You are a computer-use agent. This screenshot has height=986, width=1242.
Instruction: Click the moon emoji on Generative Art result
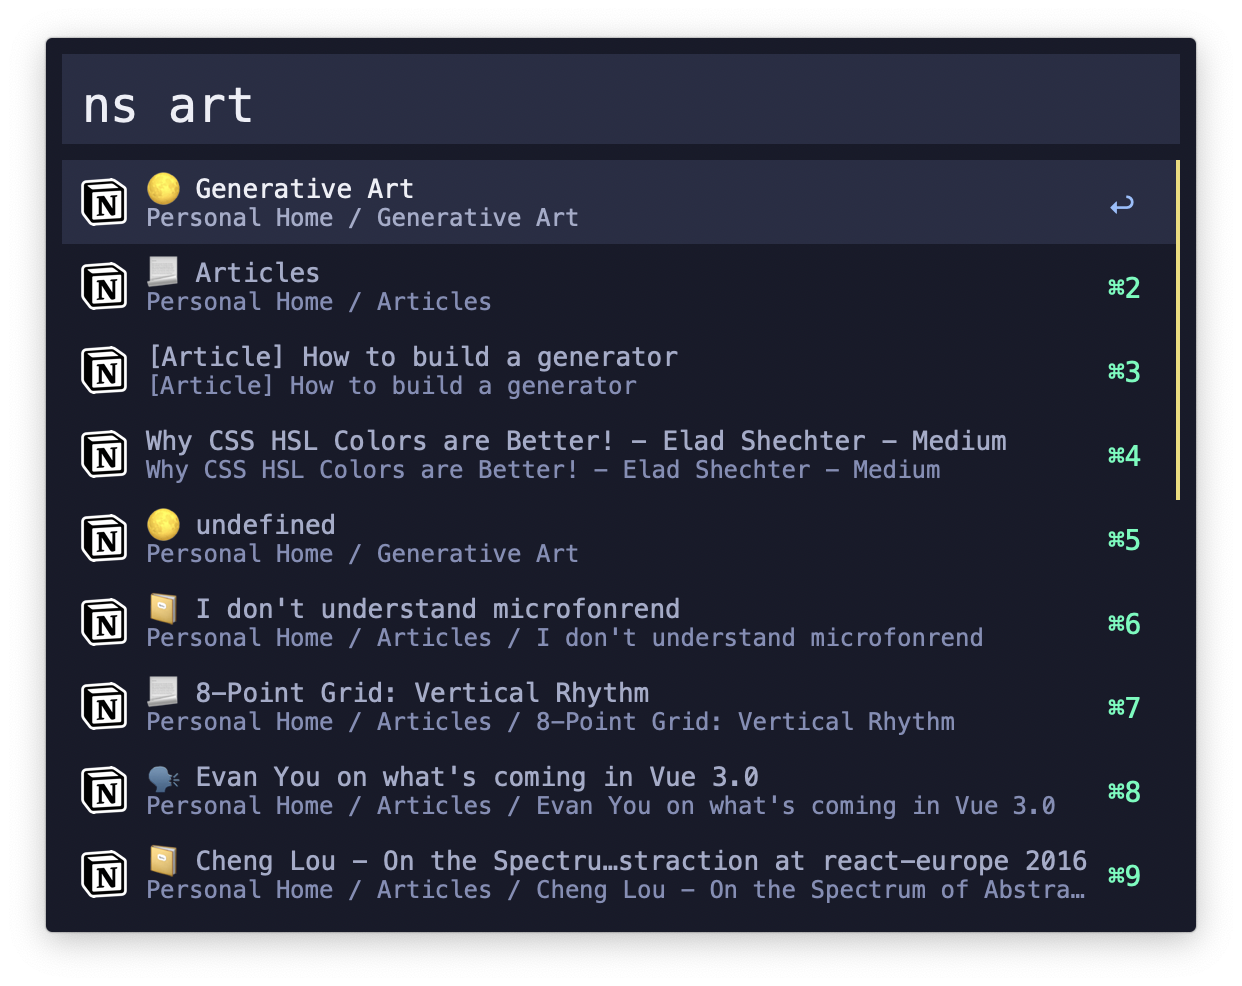[163, 188]
